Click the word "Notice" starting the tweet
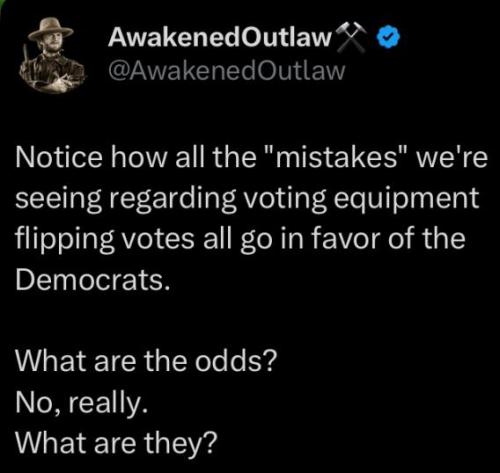 click(59, 157)
